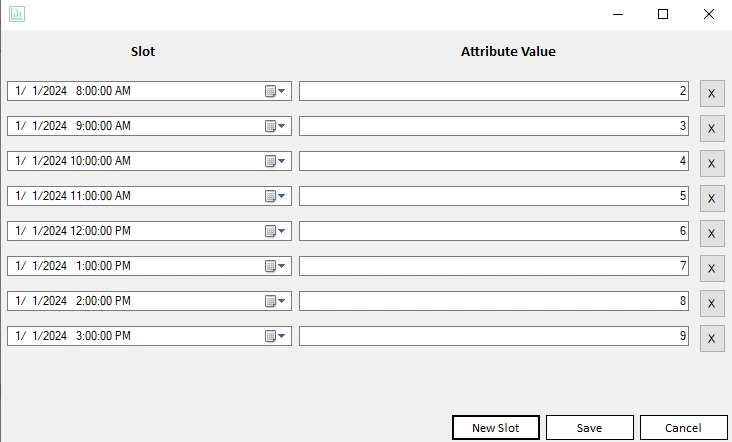Click the New Slot button
The image size is (732, 442).
(496, 428)
